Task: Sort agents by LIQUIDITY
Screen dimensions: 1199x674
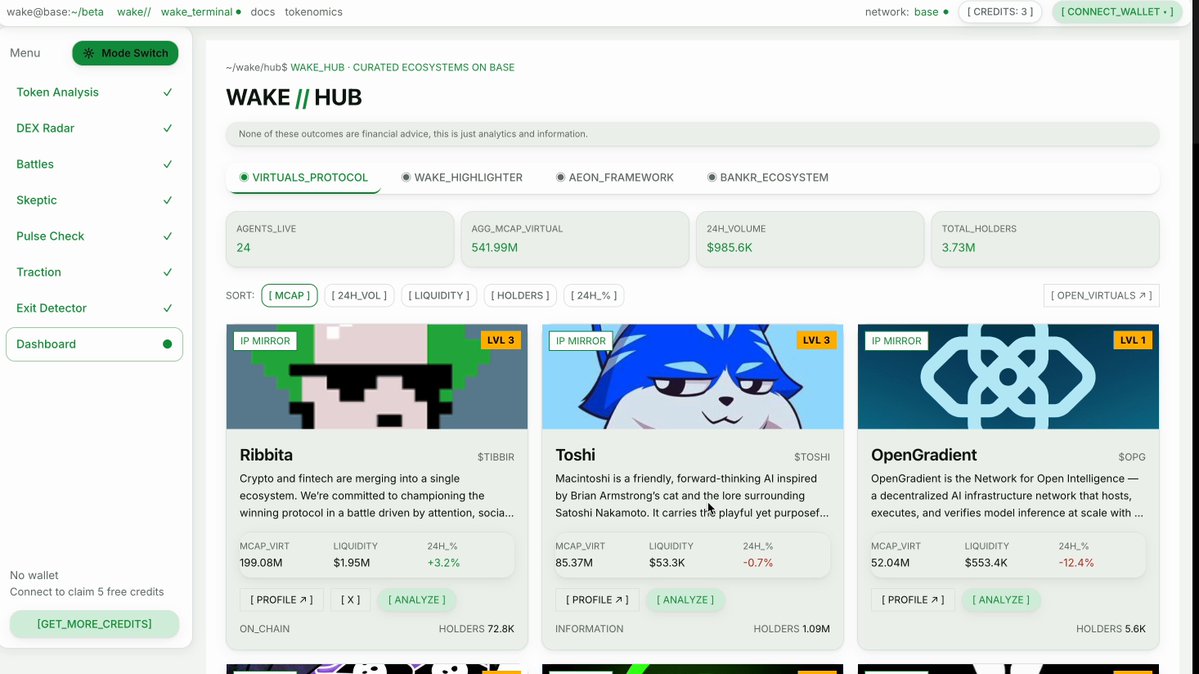Action: [x=439, y=295]
